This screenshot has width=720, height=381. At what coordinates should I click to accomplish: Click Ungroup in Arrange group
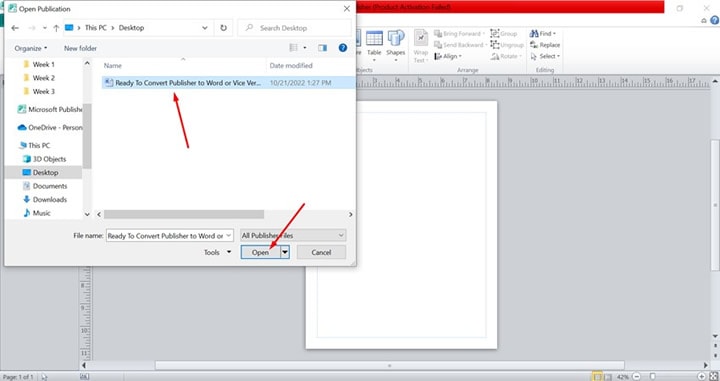coord(507,45)
